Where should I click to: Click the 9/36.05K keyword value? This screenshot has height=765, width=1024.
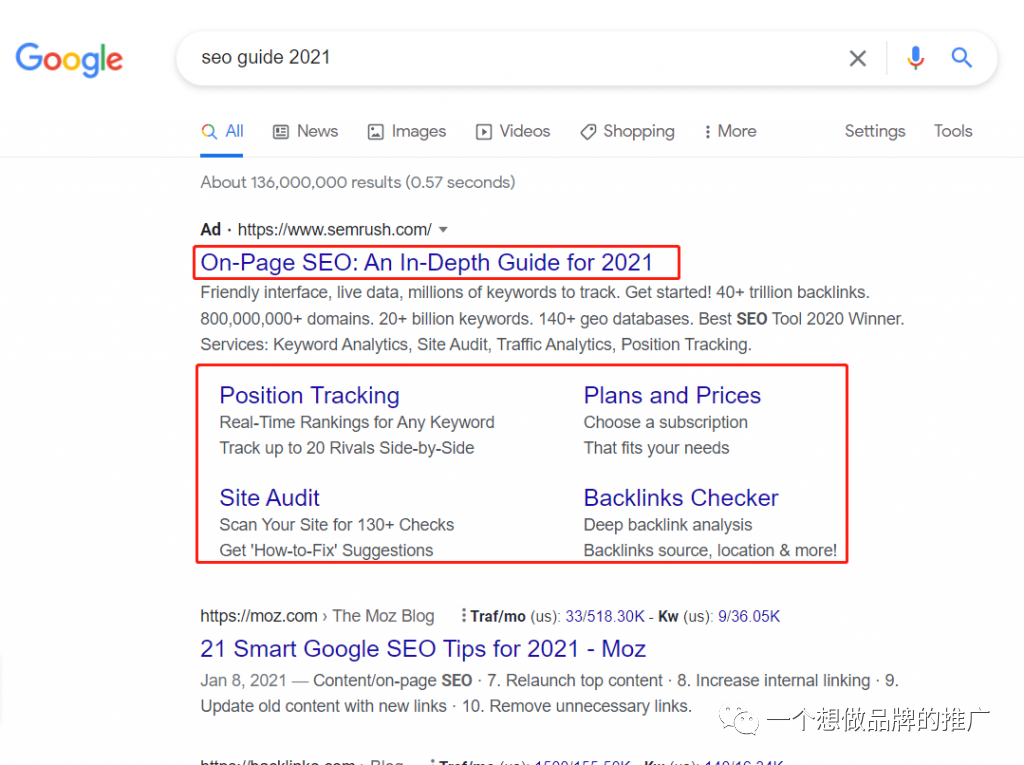click(x=748, y=617)
